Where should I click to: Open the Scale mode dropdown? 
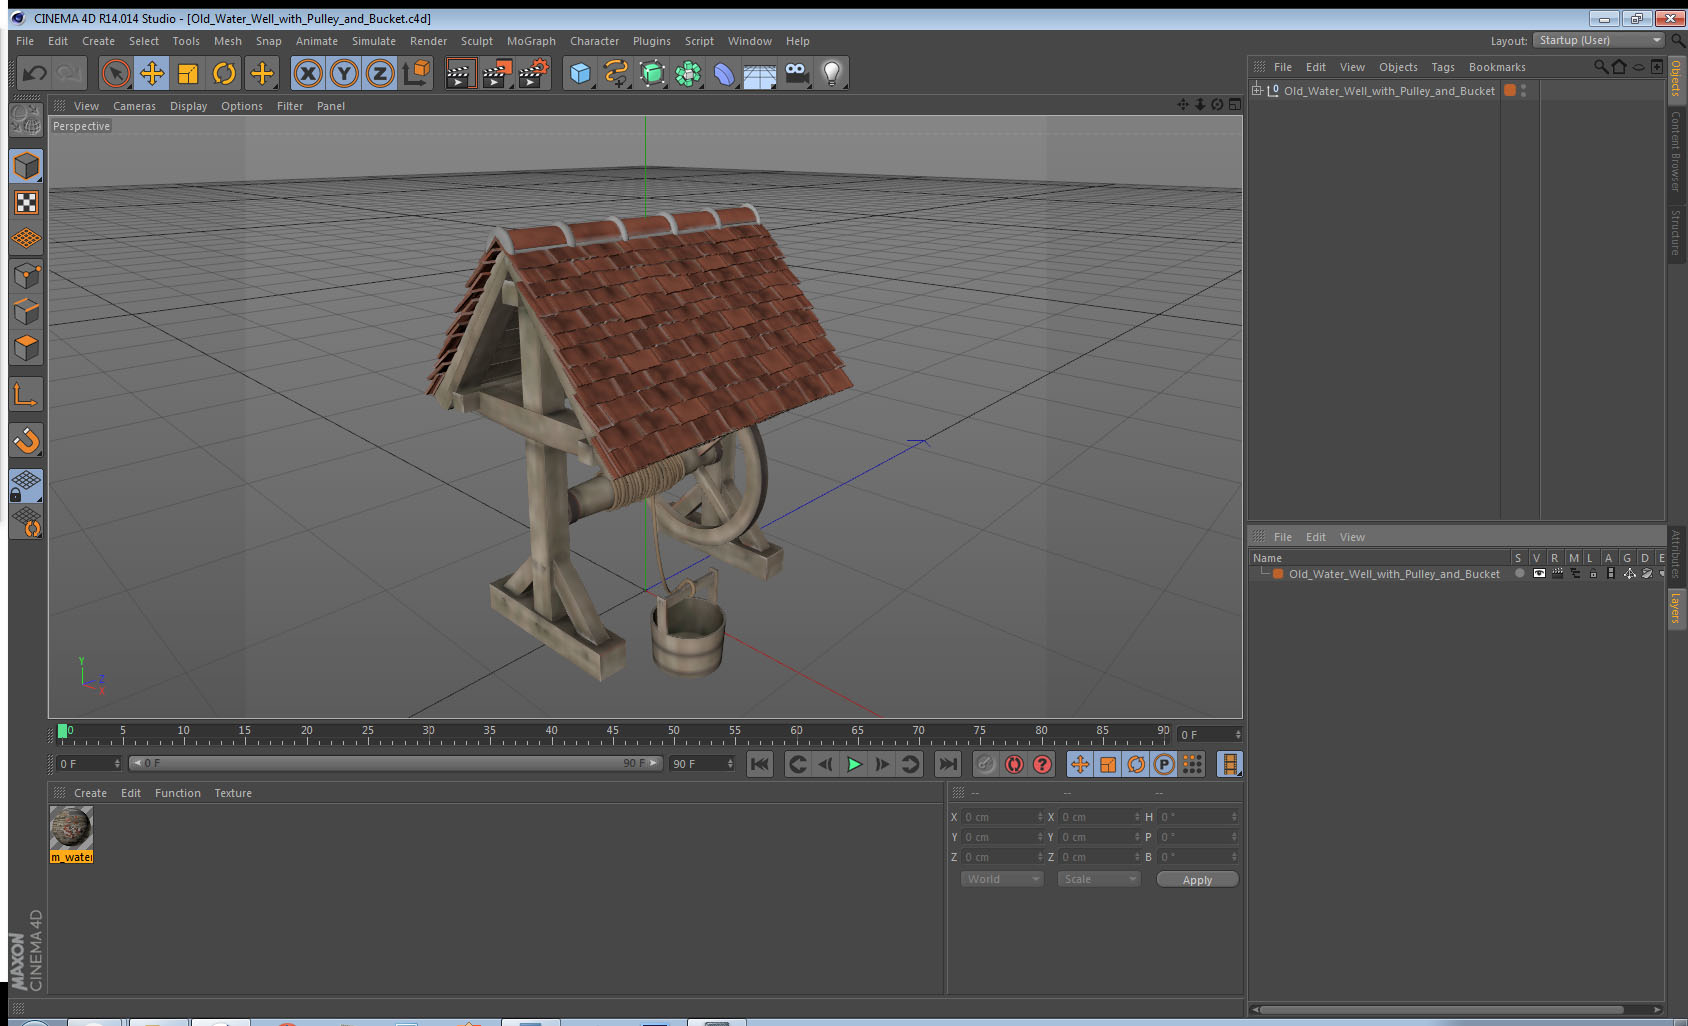point(1099,879)
